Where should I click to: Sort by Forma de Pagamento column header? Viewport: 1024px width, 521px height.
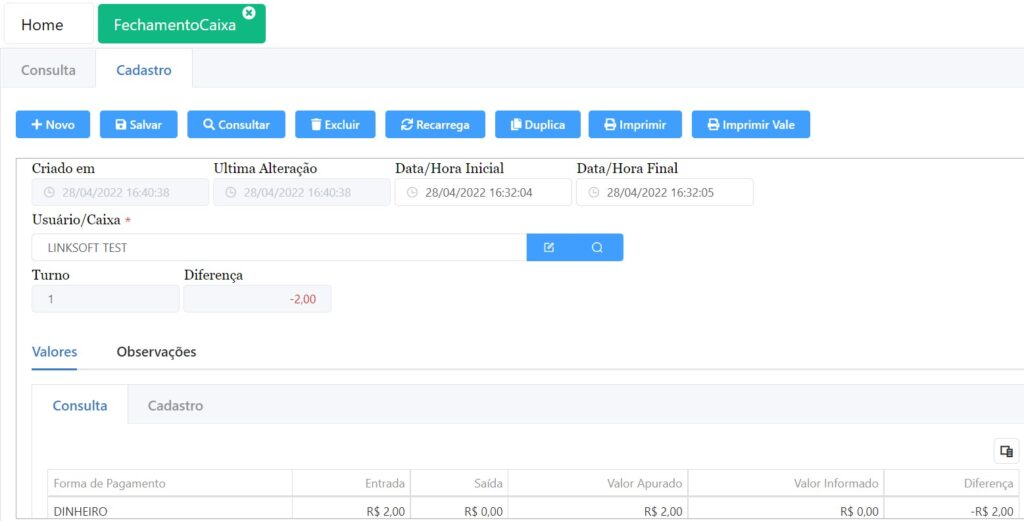110,483
